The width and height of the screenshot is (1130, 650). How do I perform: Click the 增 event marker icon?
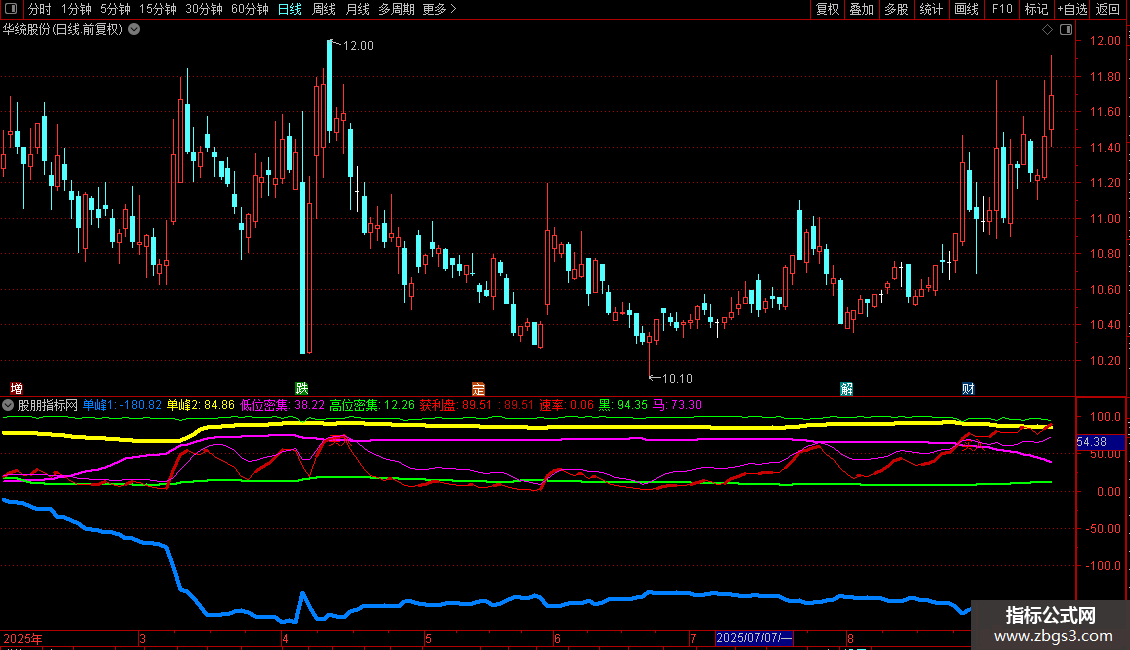click(x=16, y=388)
